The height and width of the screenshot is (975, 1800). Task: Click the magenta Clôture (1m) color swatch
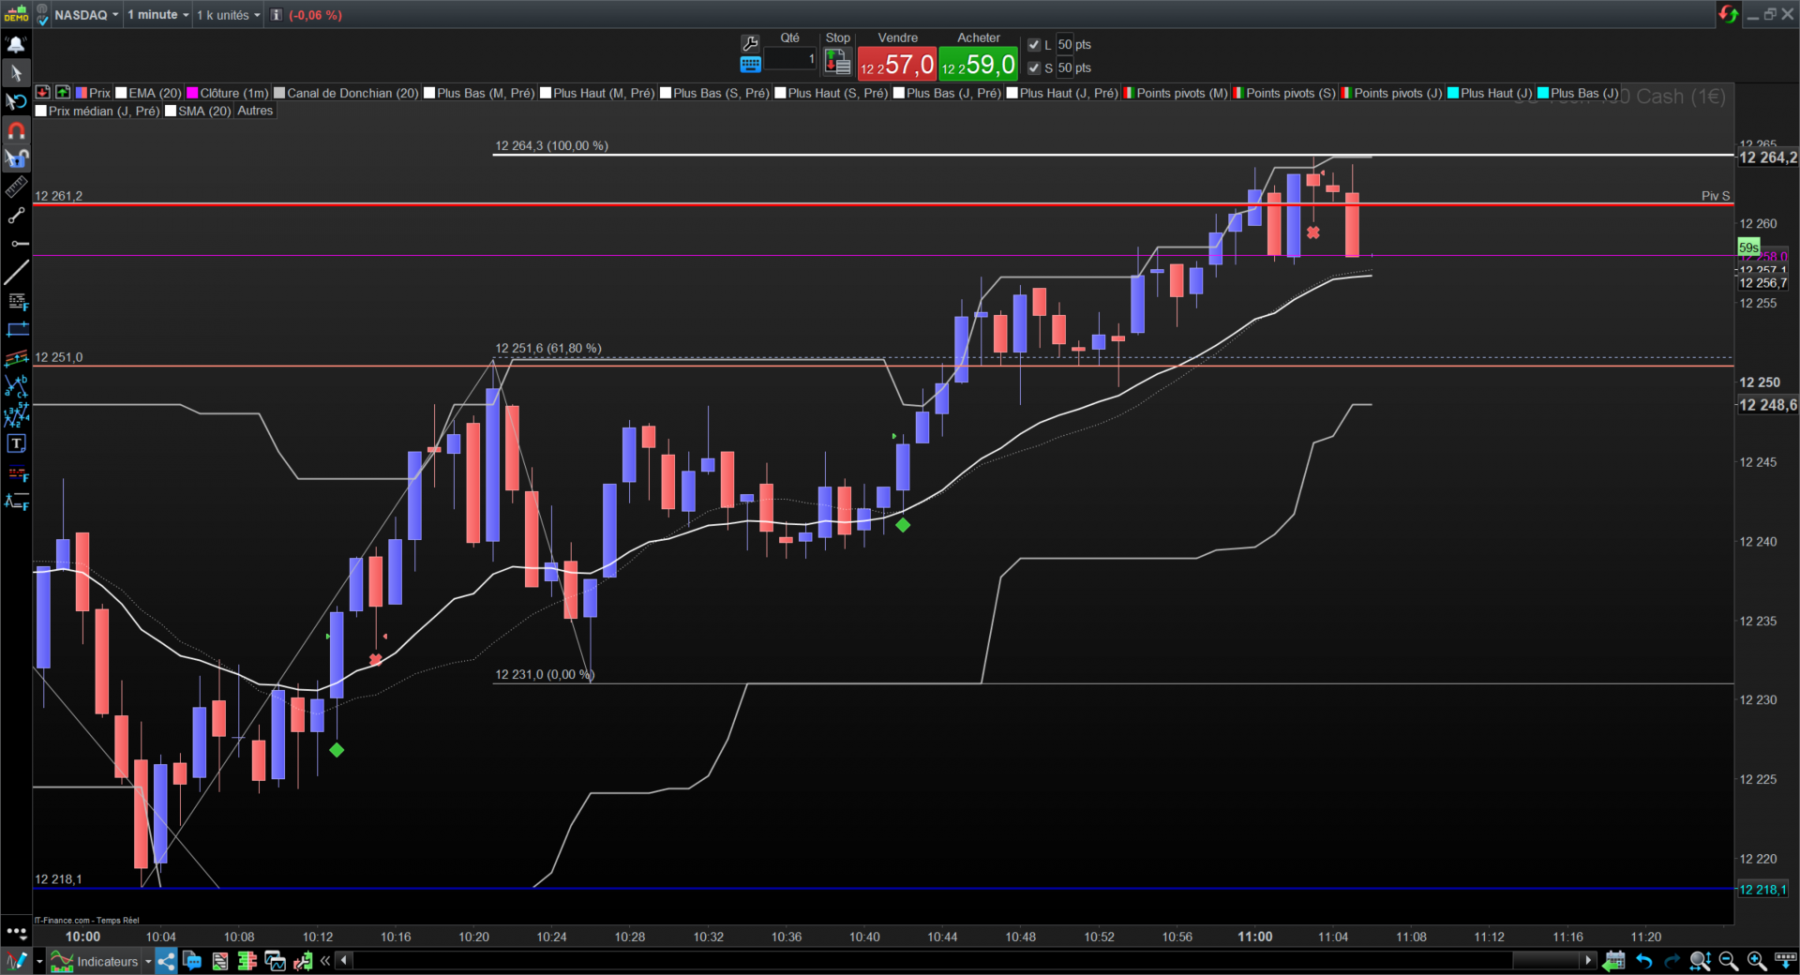coord(193,93)
